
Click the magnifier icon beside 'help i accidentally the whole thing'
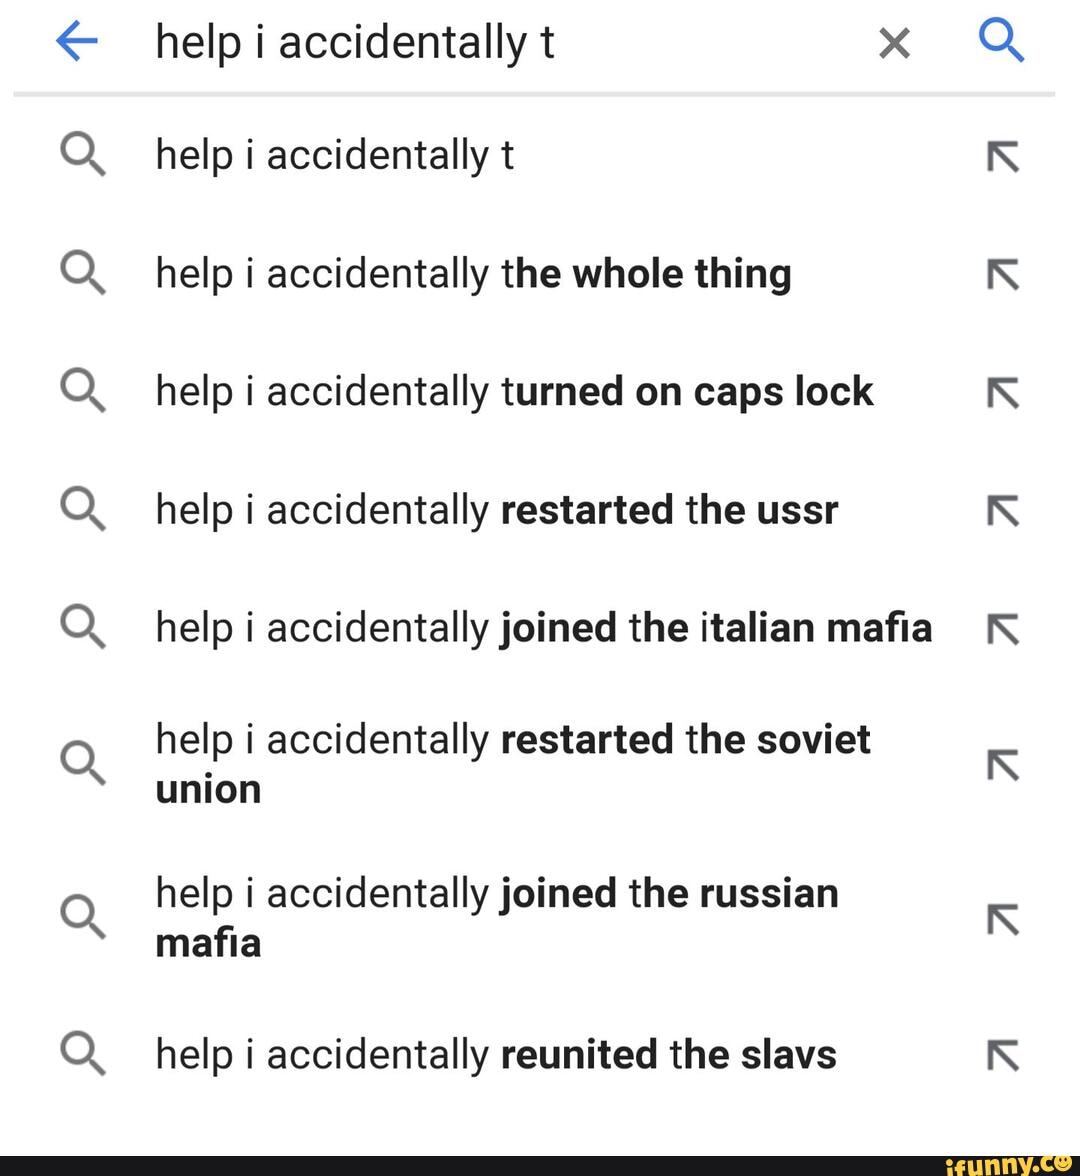point(83,272)
